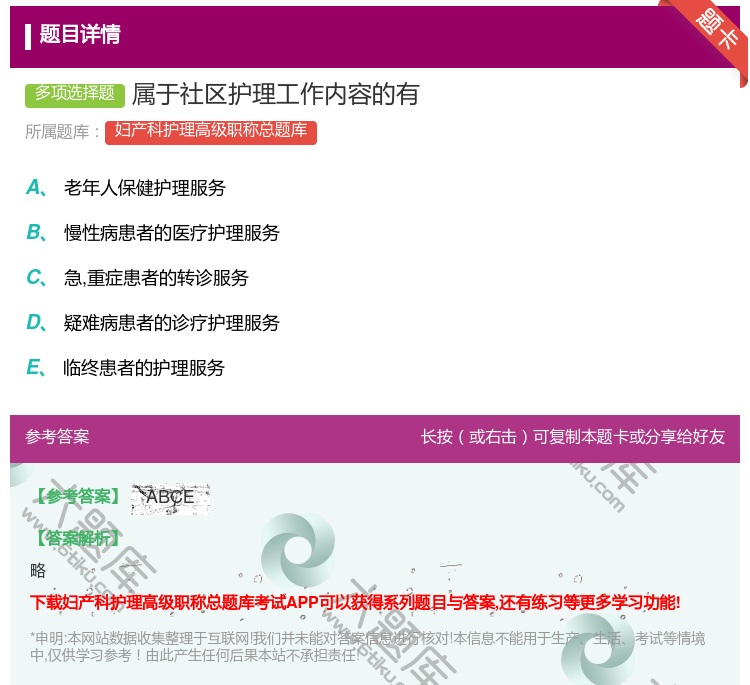The height and width of the screenshot is (685, 750).
Task: Click the 【参考答案】 green label
Action: coord(78,497)
